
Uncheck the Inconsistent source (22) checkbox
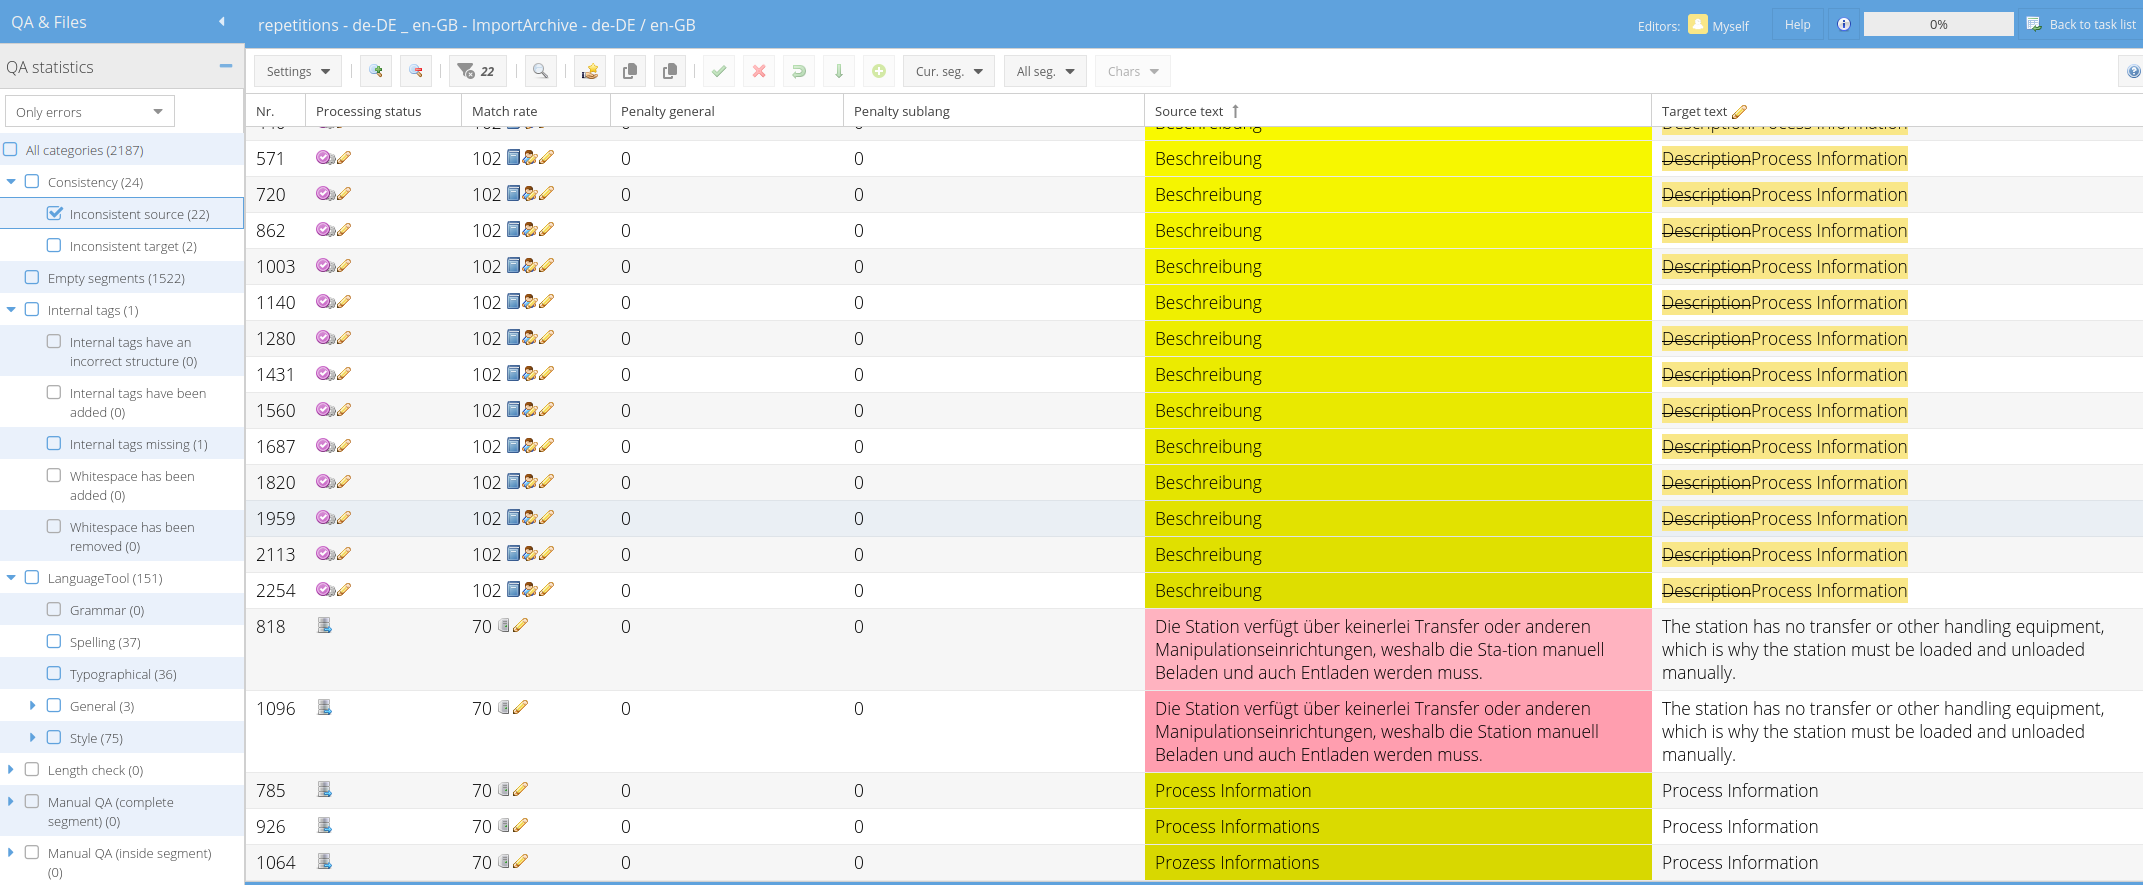click(x=55, y=214)
